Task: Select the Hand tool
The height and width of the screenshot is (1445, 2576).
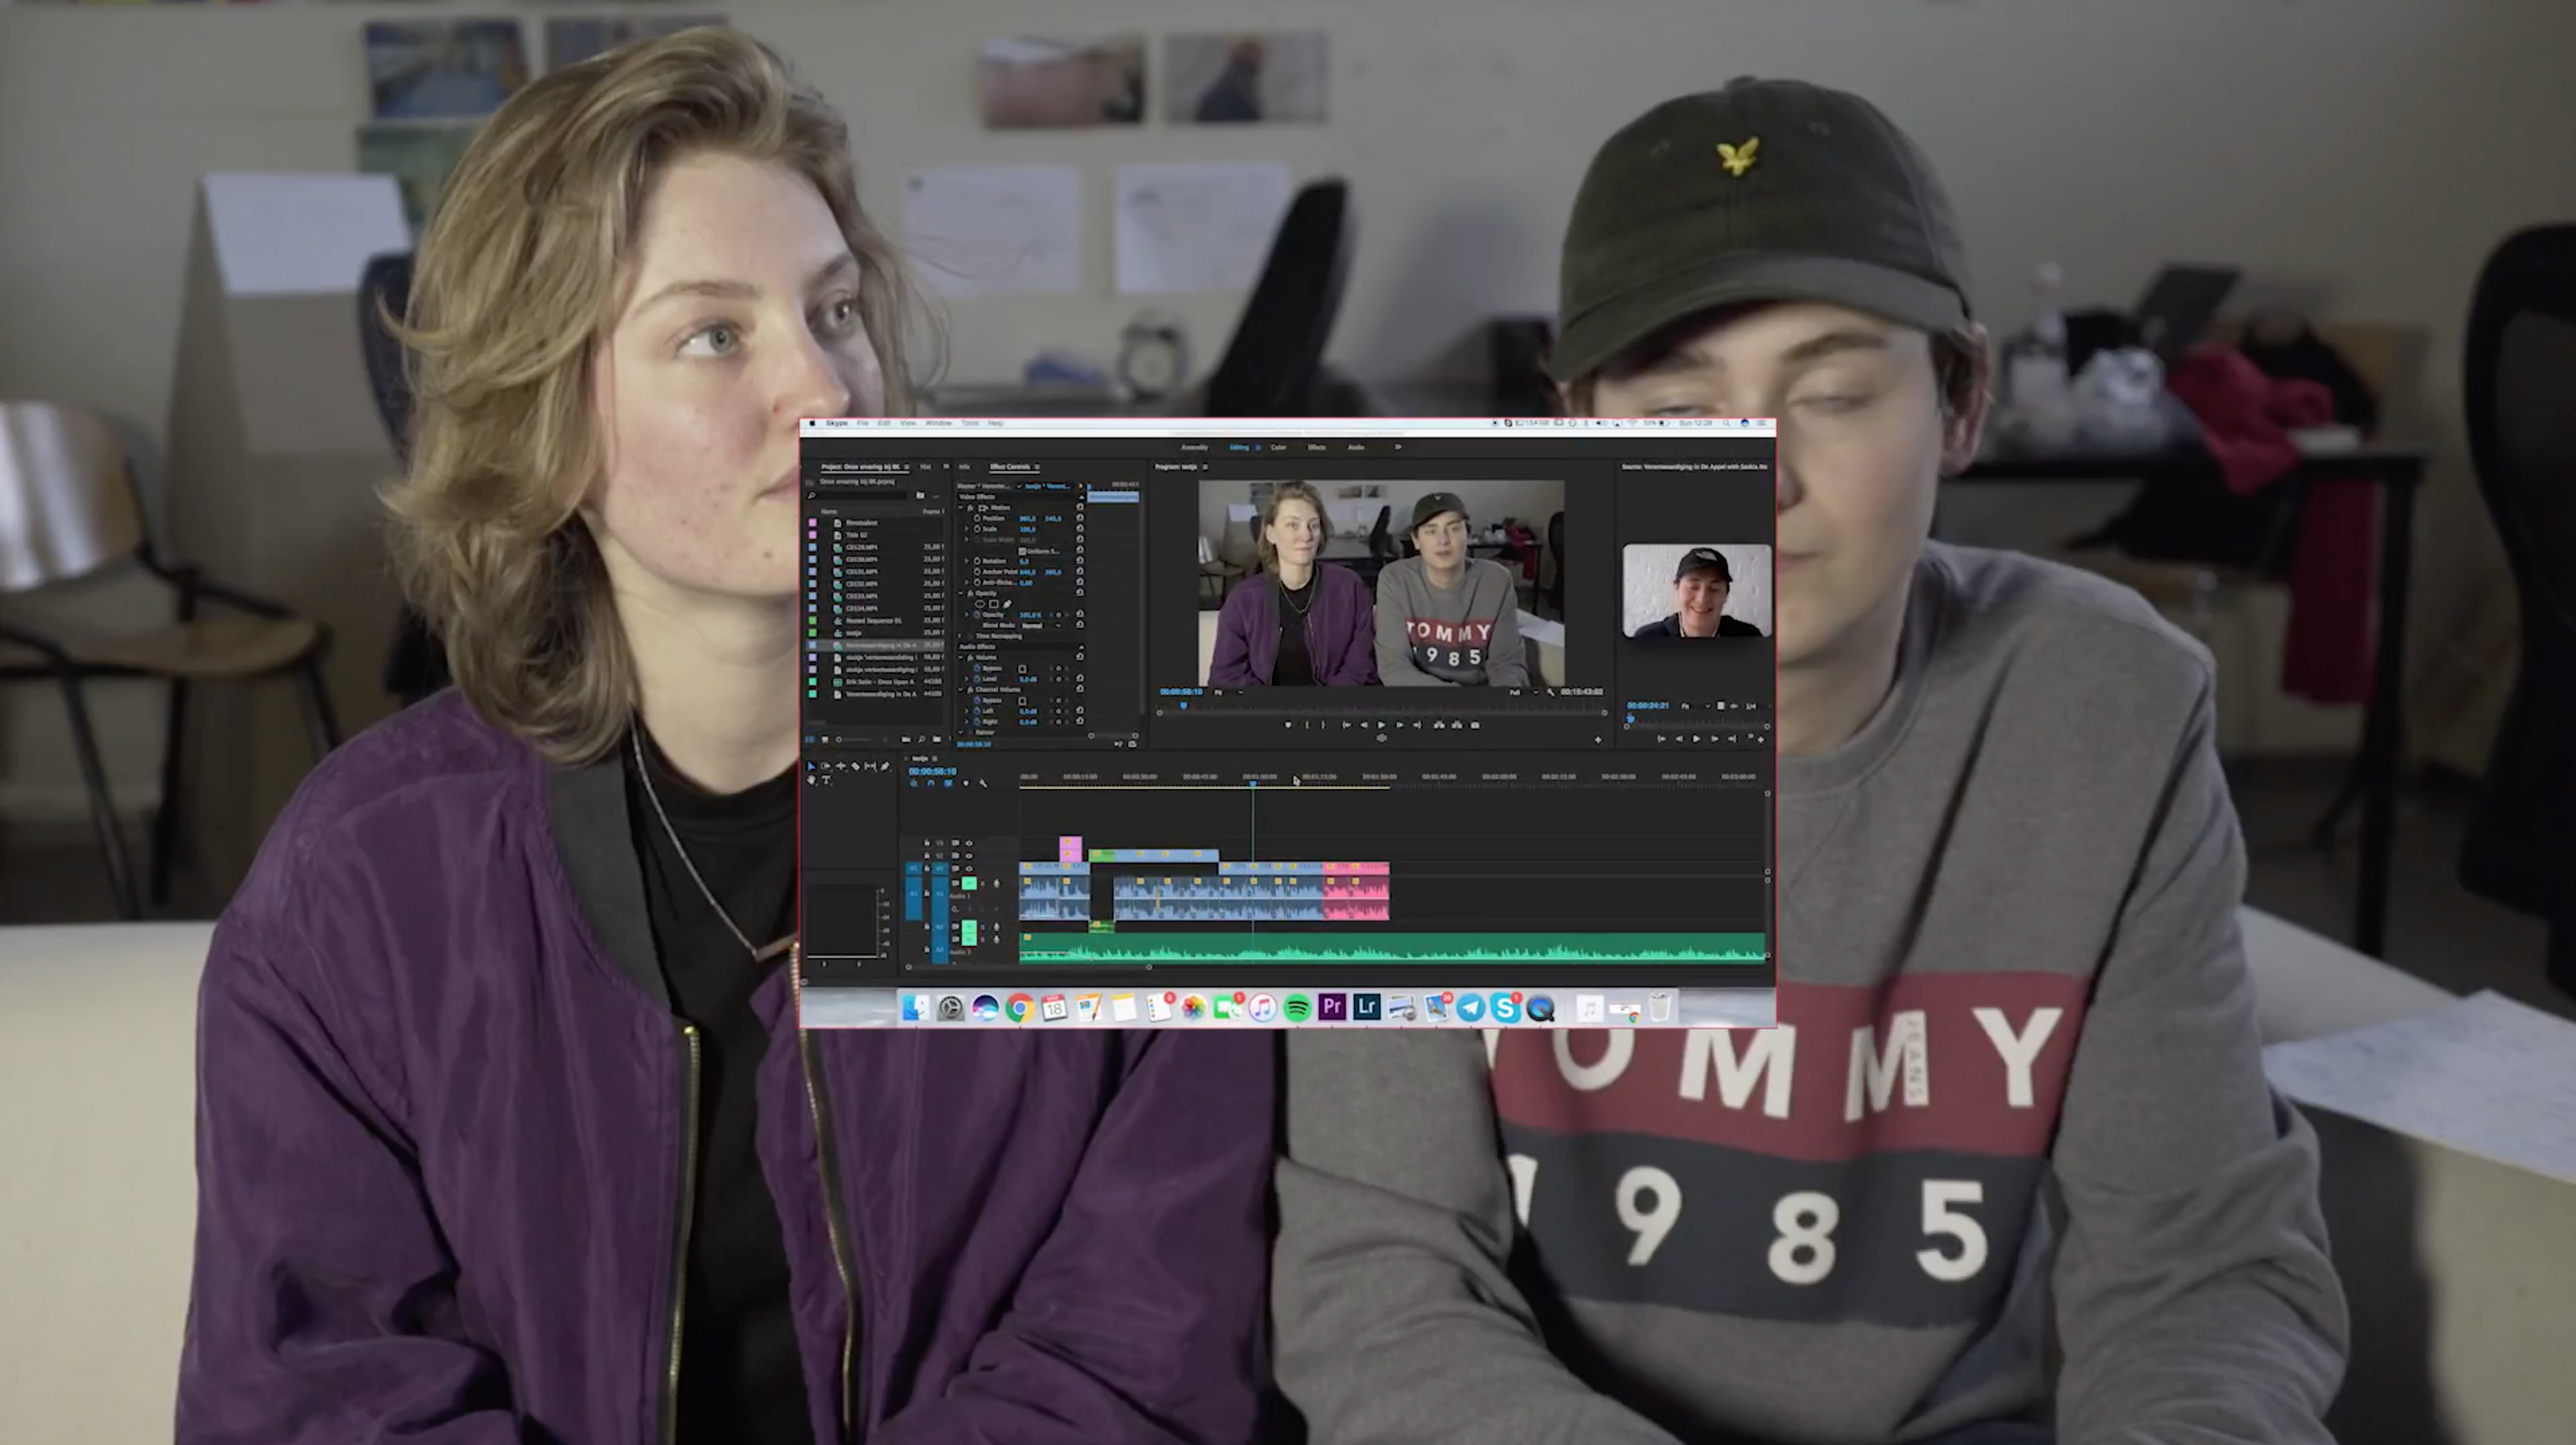Action: (x=811, y=781)
